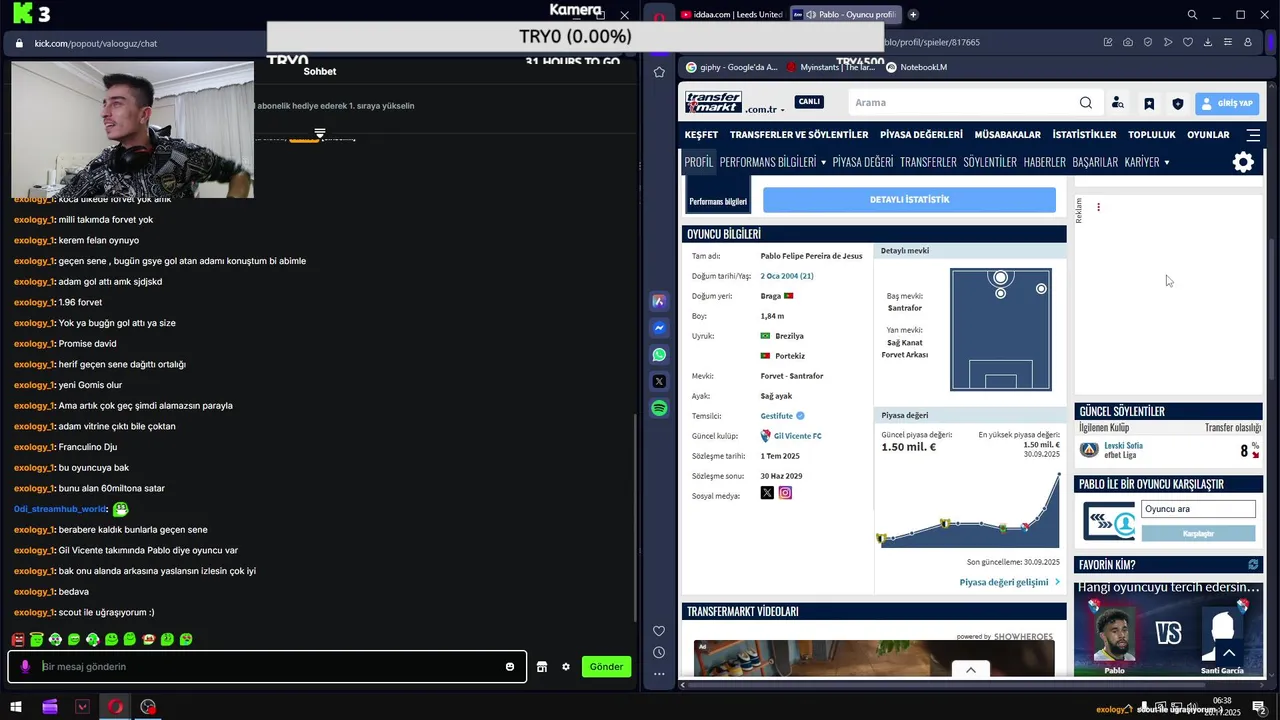Open Opera sidebar history clock icon
Screen dimensions: 1280x720
(659, 653)
